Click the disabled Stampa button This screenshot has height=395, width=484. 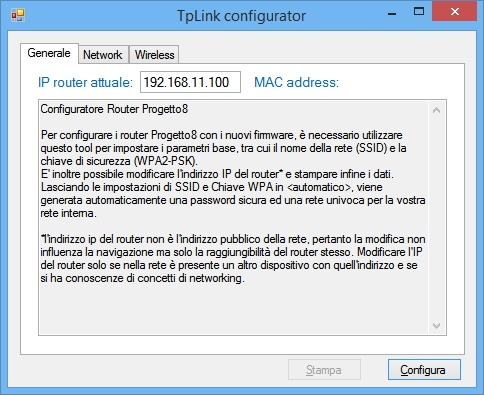324,370
